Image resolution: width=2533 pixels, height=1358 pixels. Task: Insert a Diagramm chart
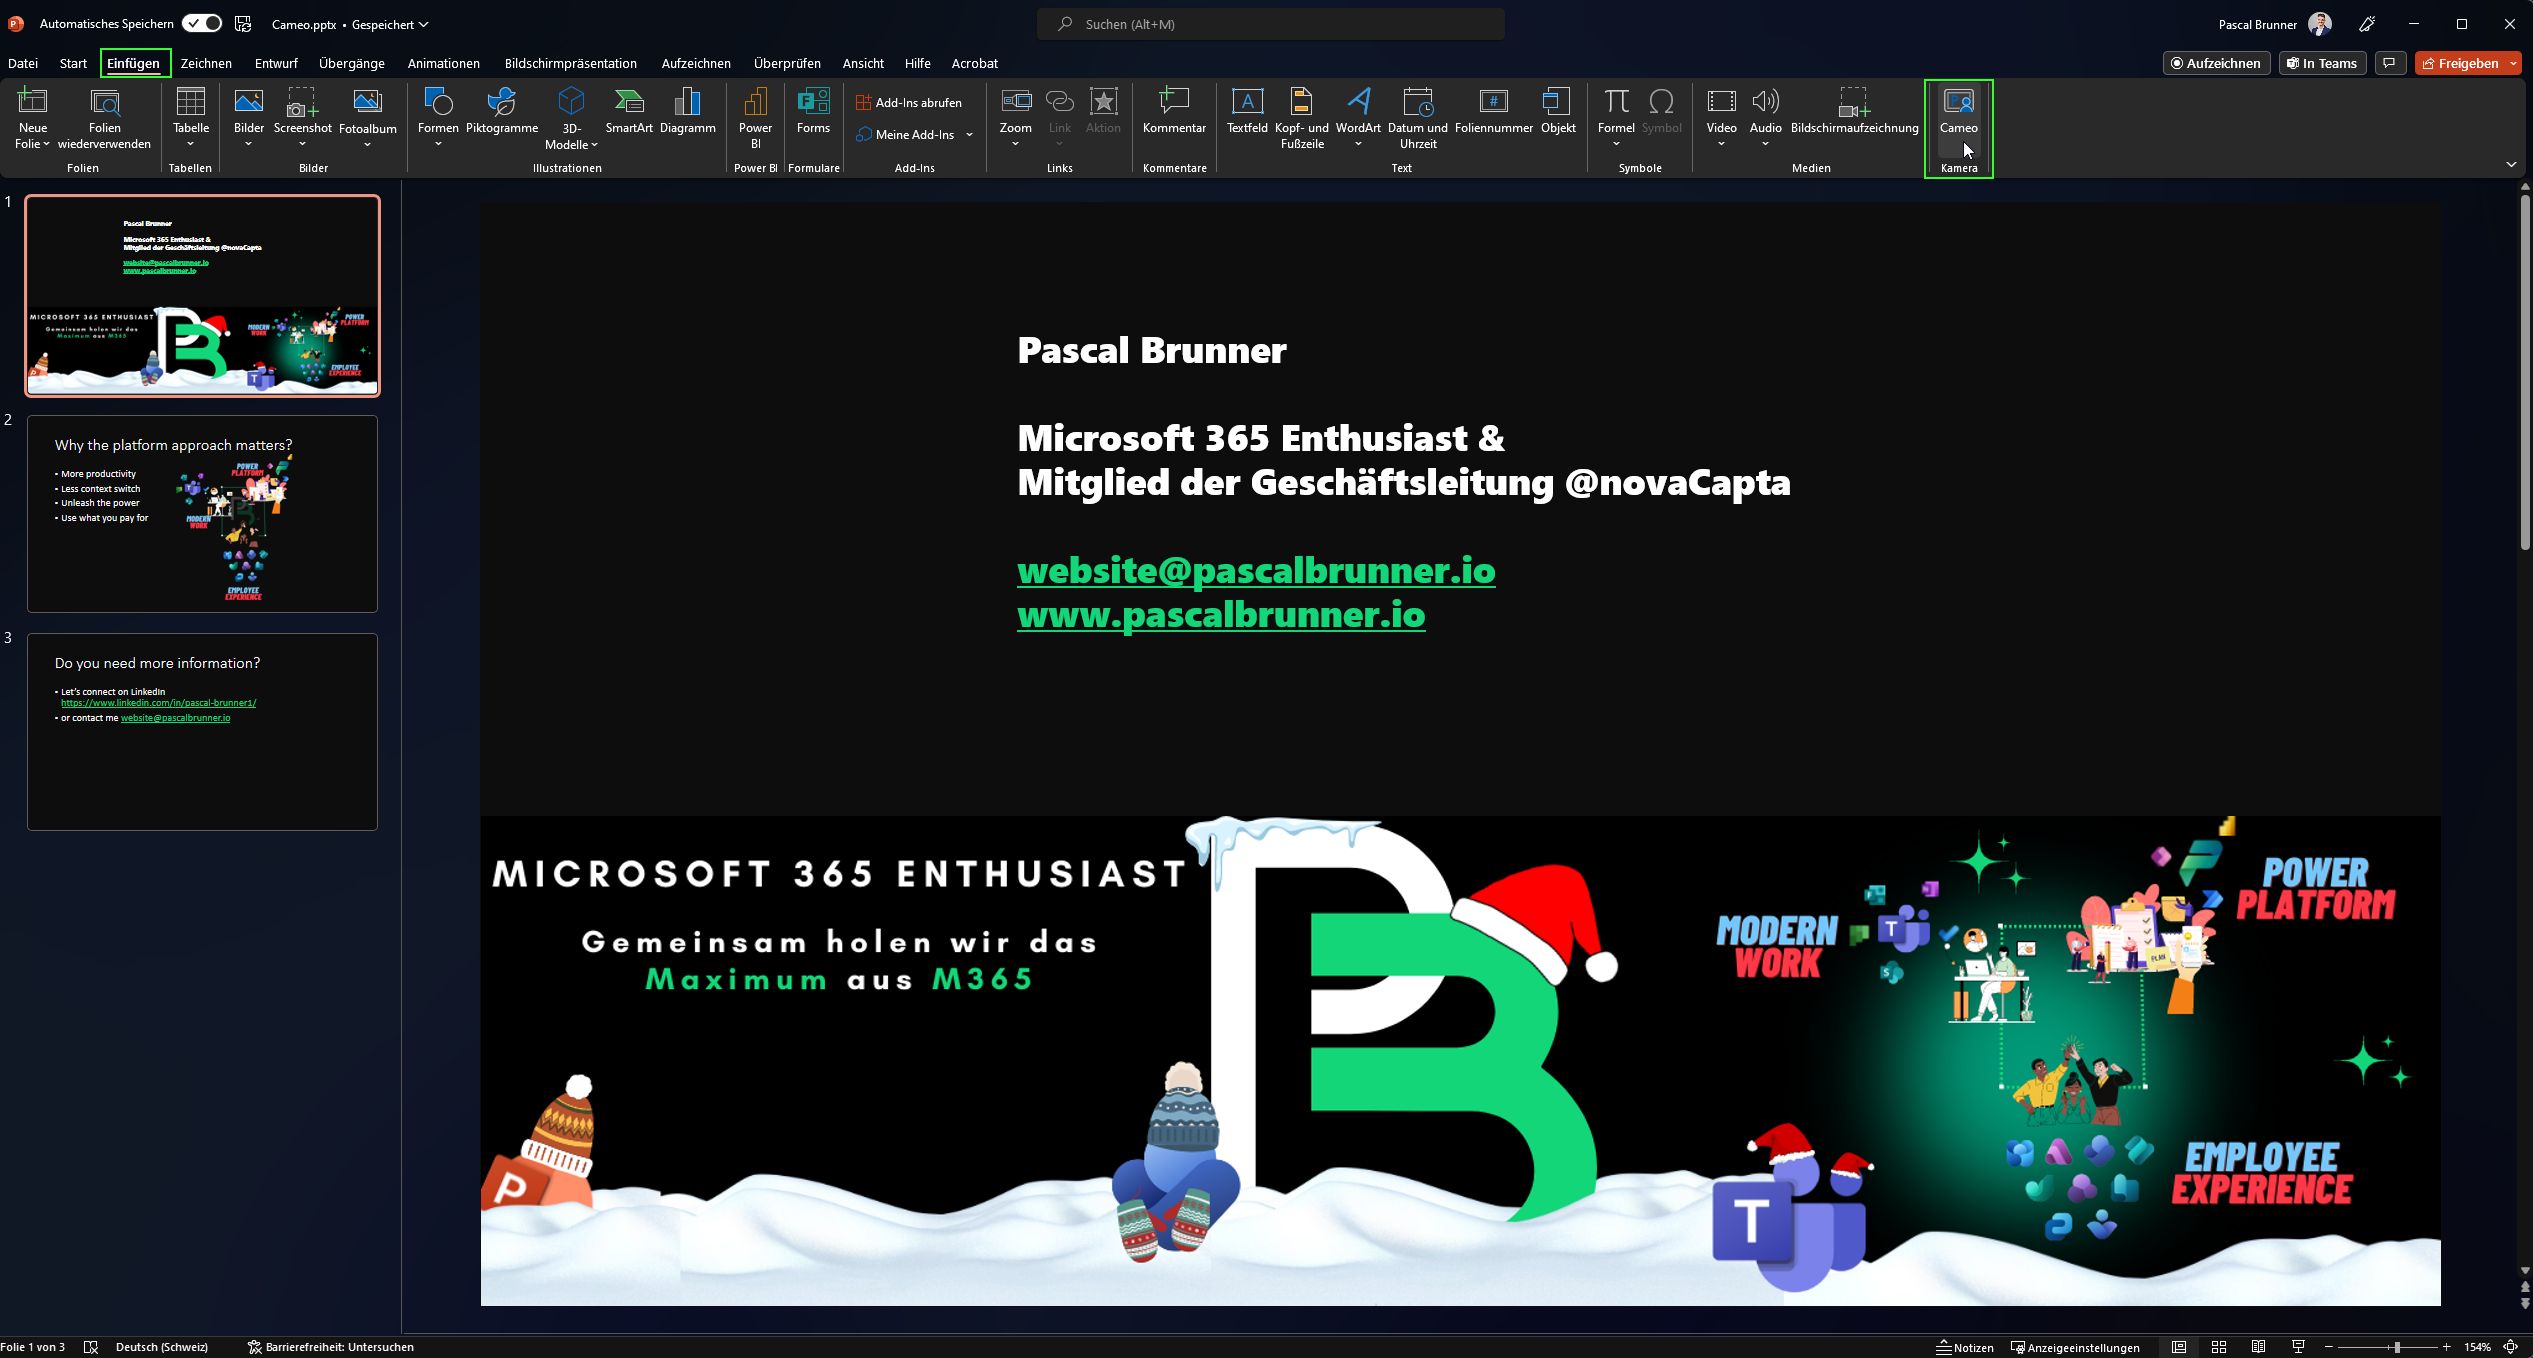click(687, 110)
